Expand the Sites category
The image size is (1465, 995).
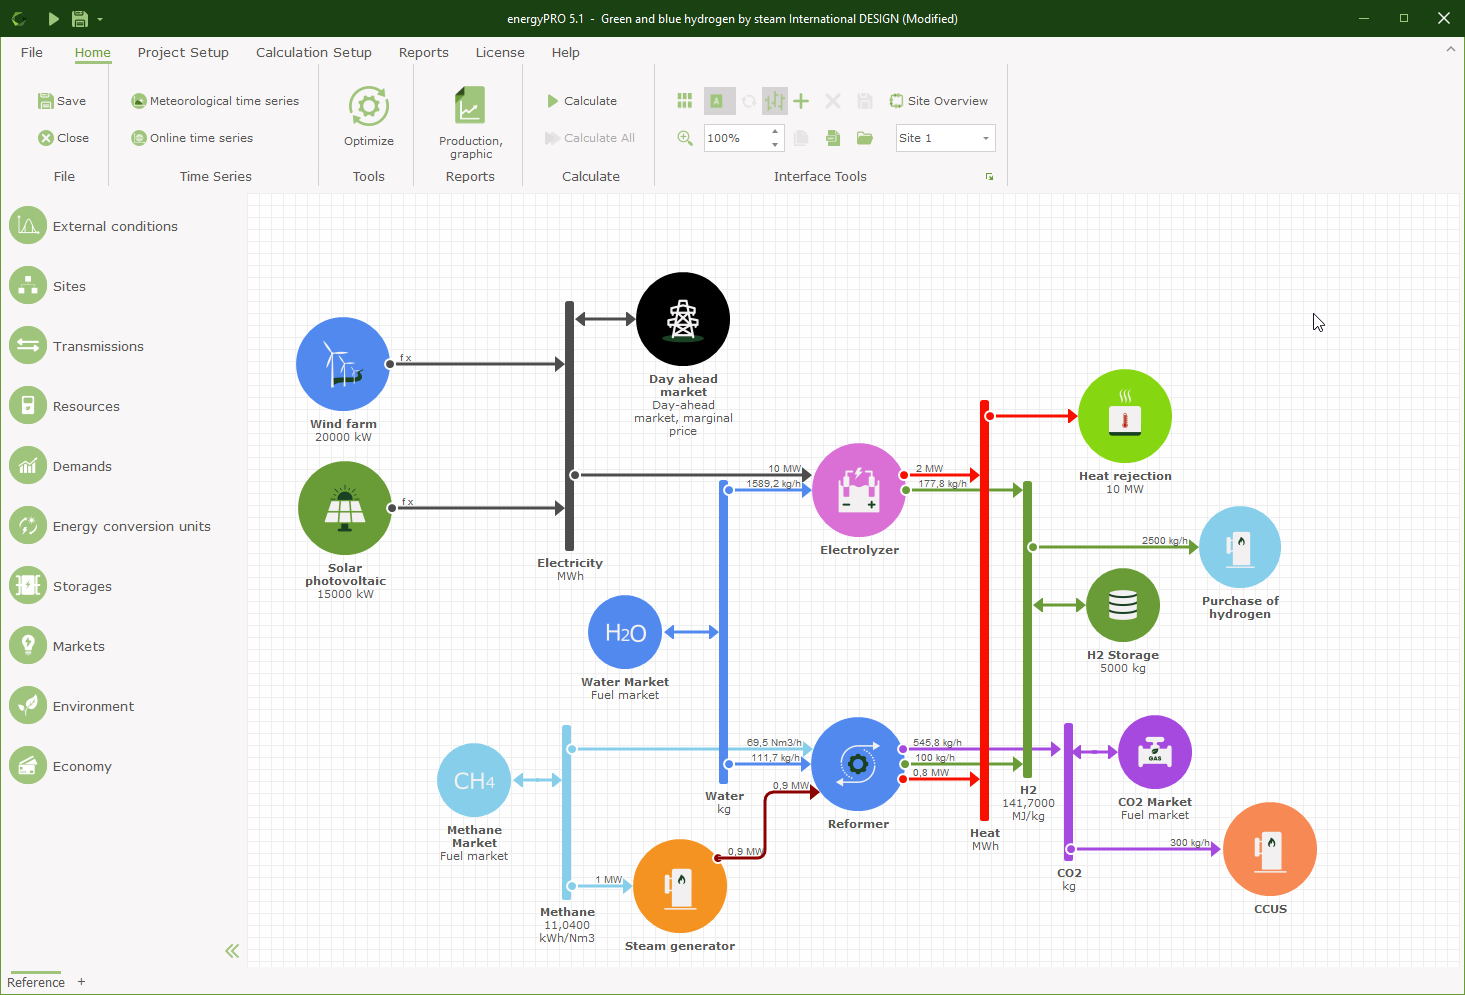pos(48,286)
